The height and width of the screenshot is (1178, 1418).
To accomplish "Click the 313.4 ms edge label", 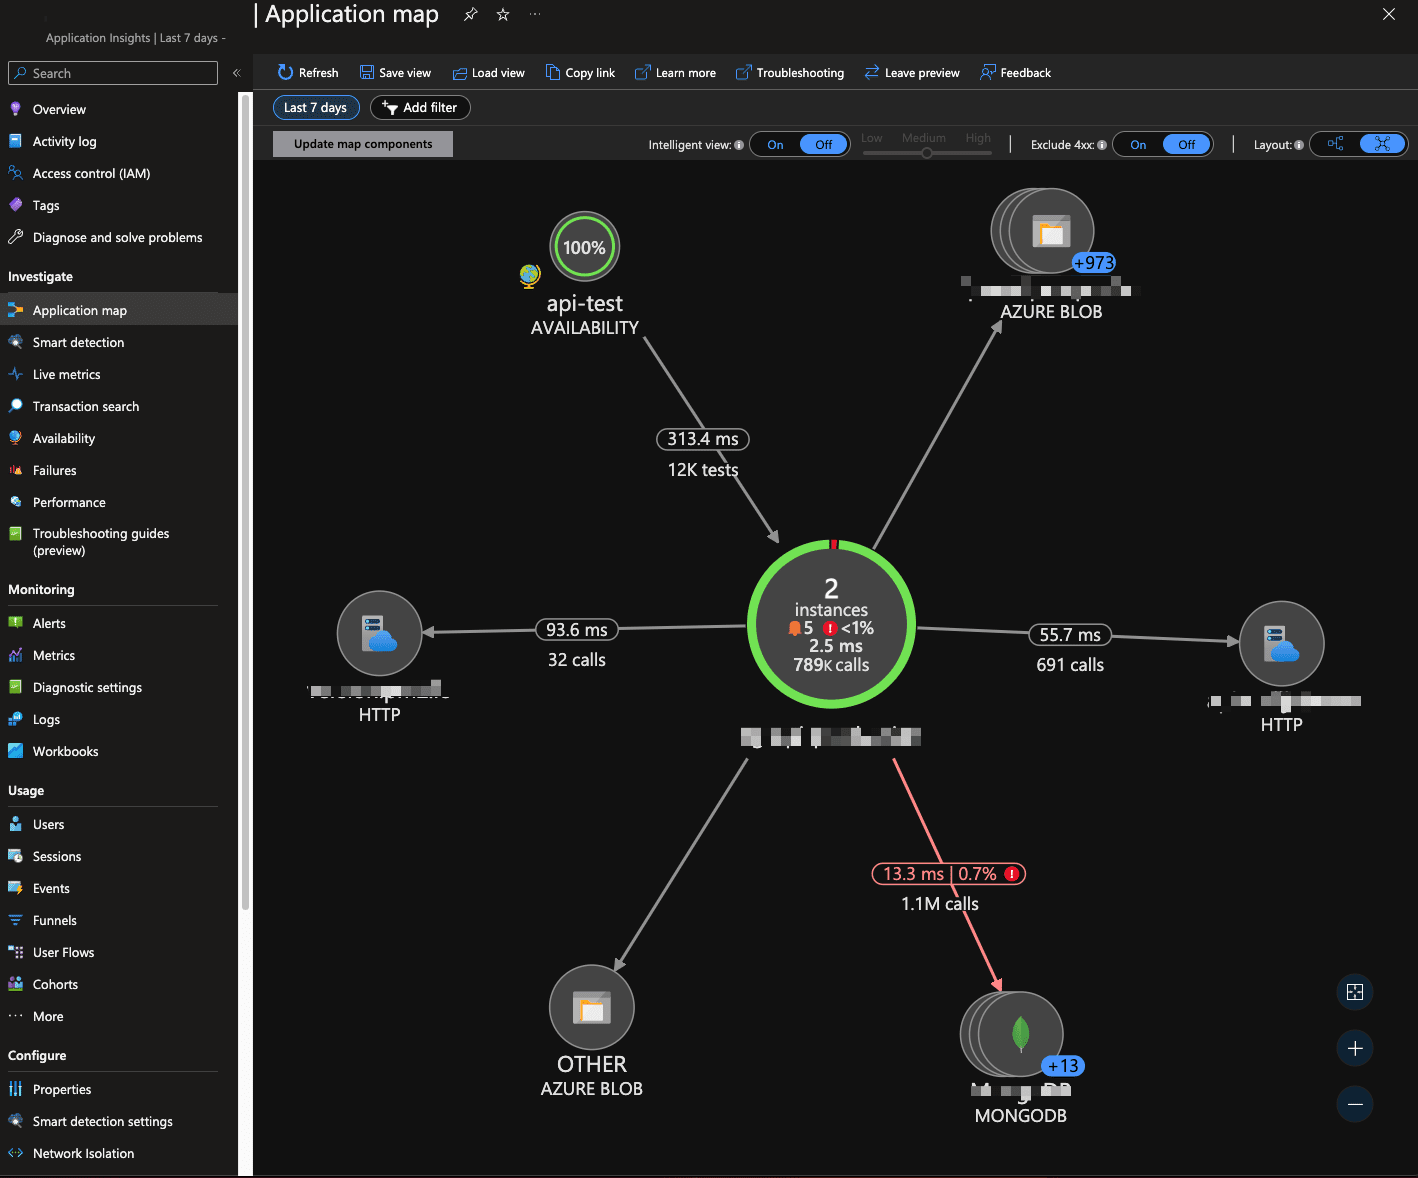I will click(x=703, y=439).
